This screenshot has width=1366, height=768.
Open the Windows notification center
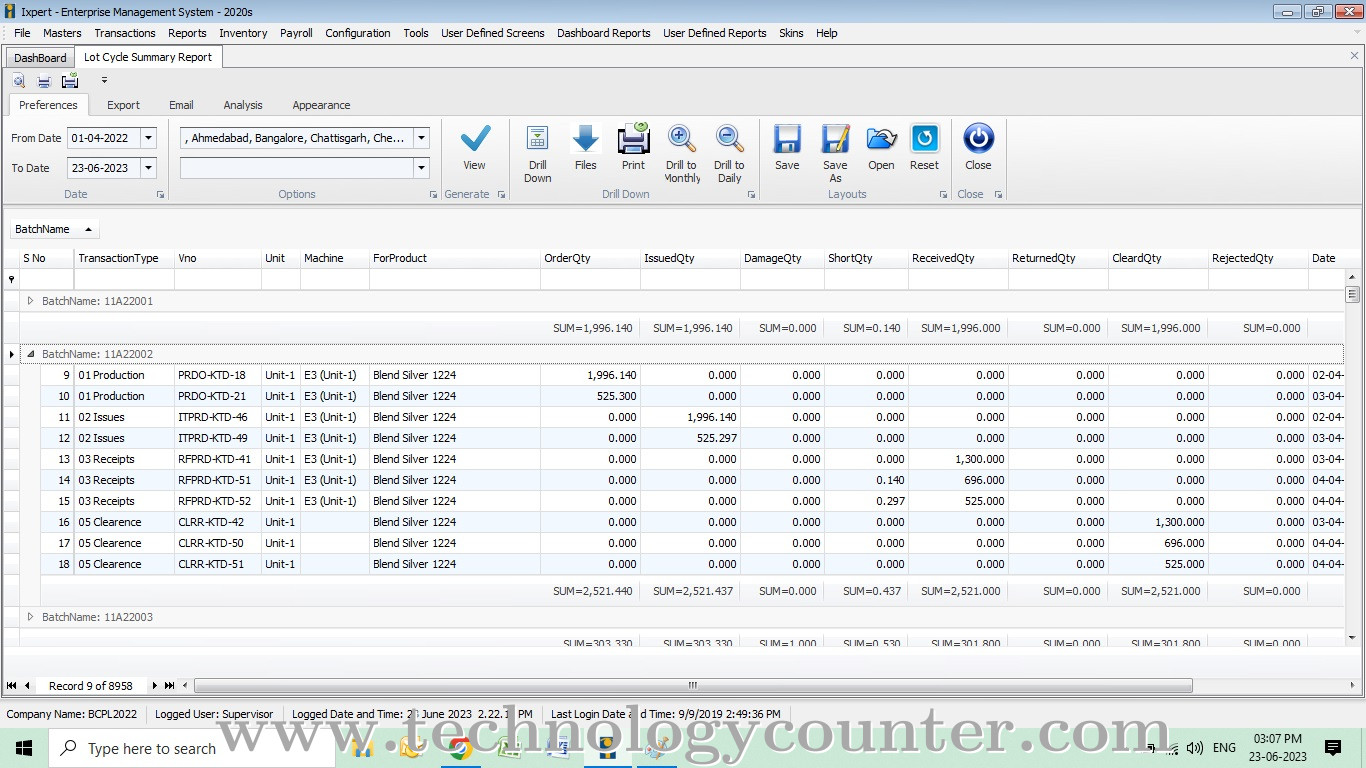[1333, 748]
